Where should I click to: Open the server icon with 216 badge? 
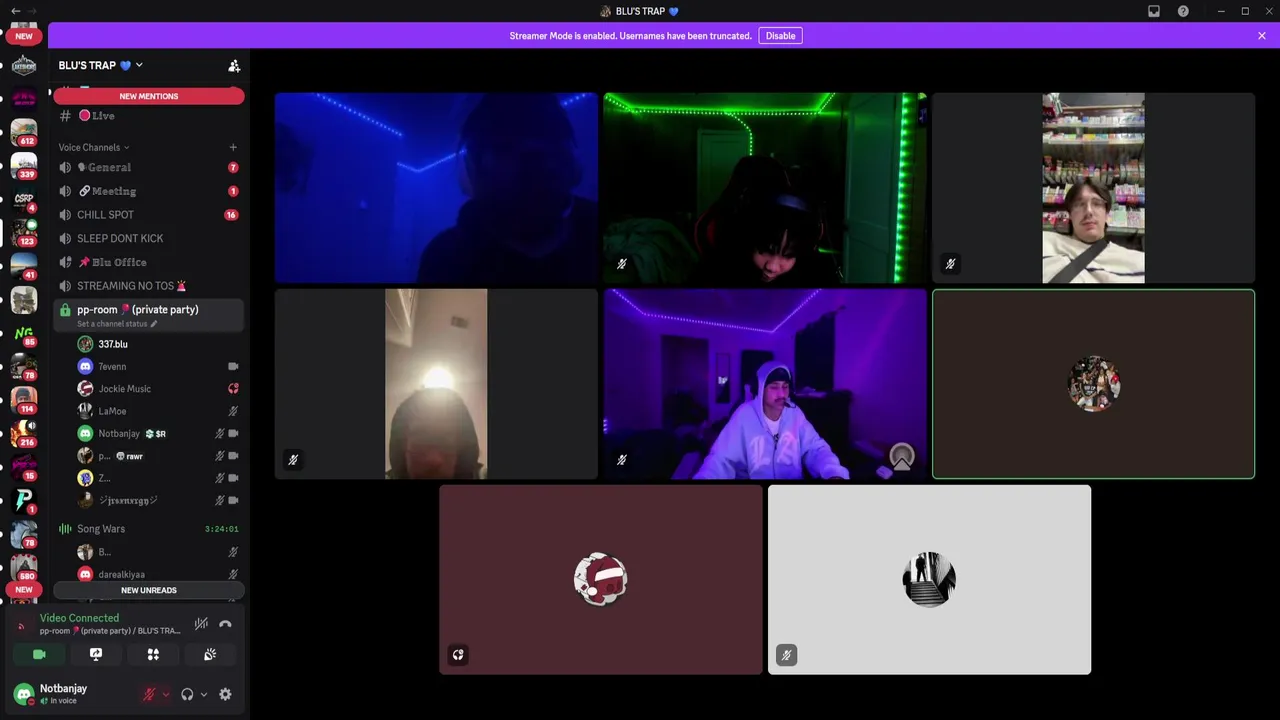[24, 434]
